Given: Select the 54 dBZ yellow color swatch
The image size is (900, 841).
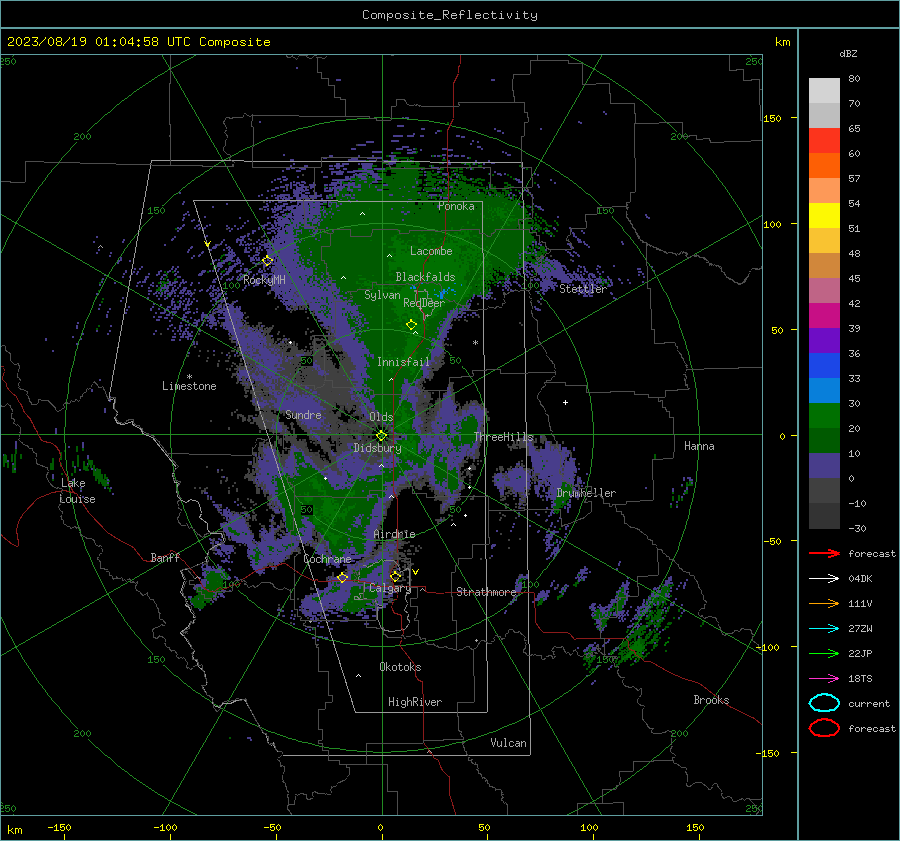Looking at the screenshot, I should click(x=824, y=215).
